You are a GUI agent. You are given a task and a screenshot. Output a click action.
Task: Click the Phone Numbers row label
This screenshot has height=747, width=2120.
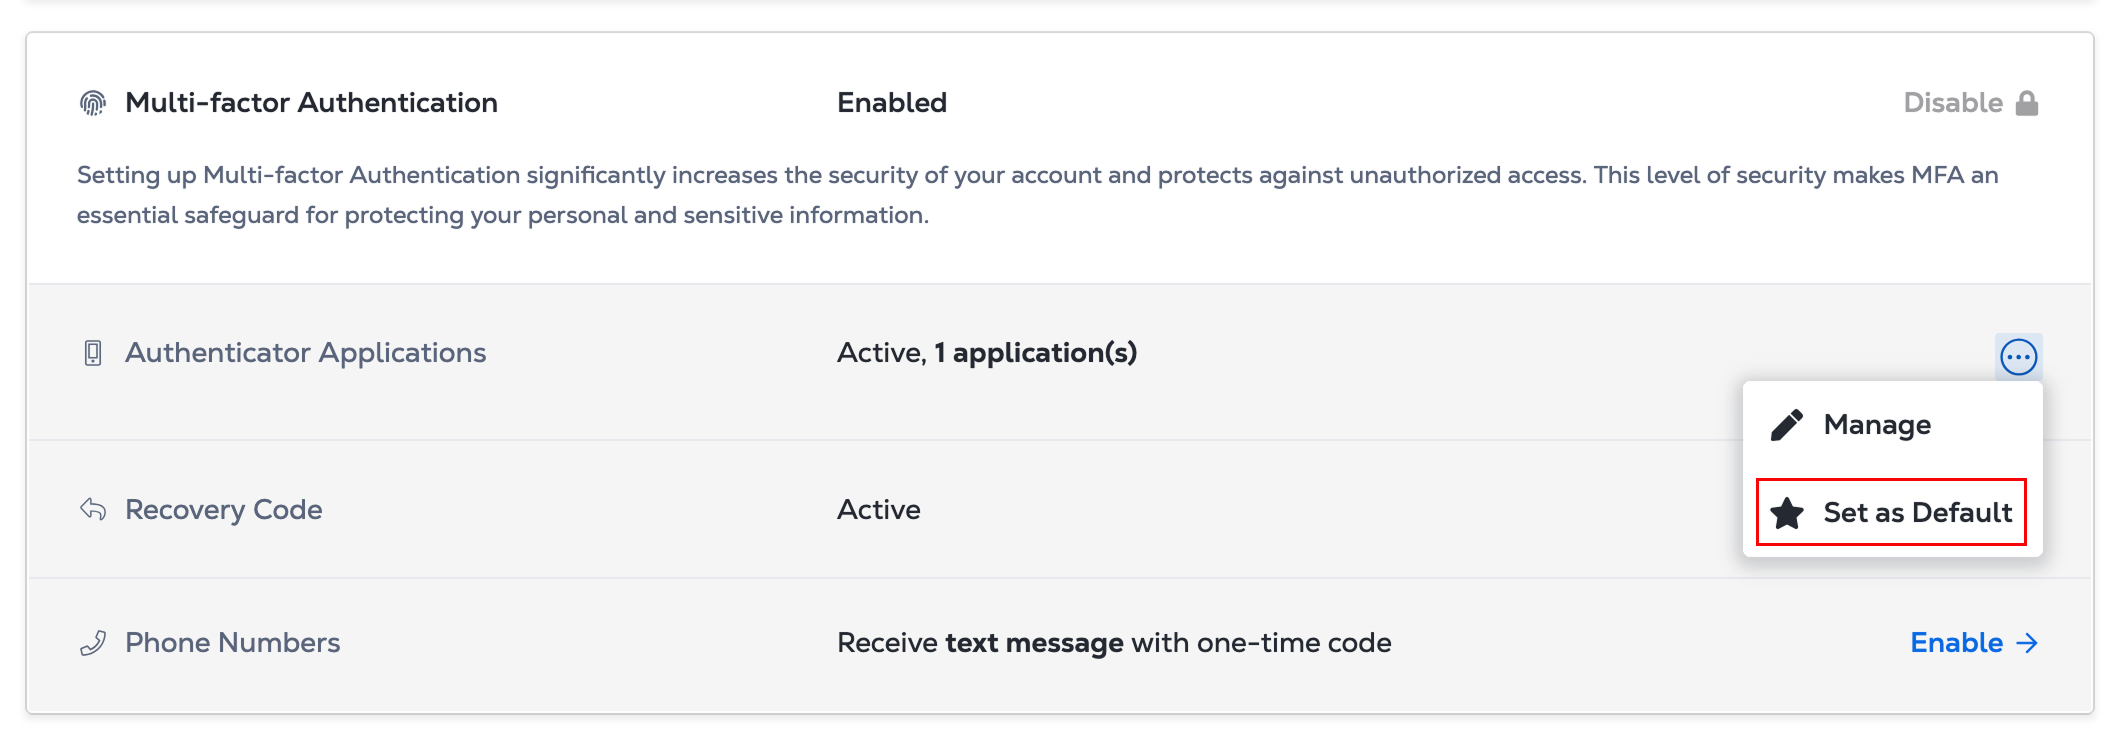coord(233,643)
